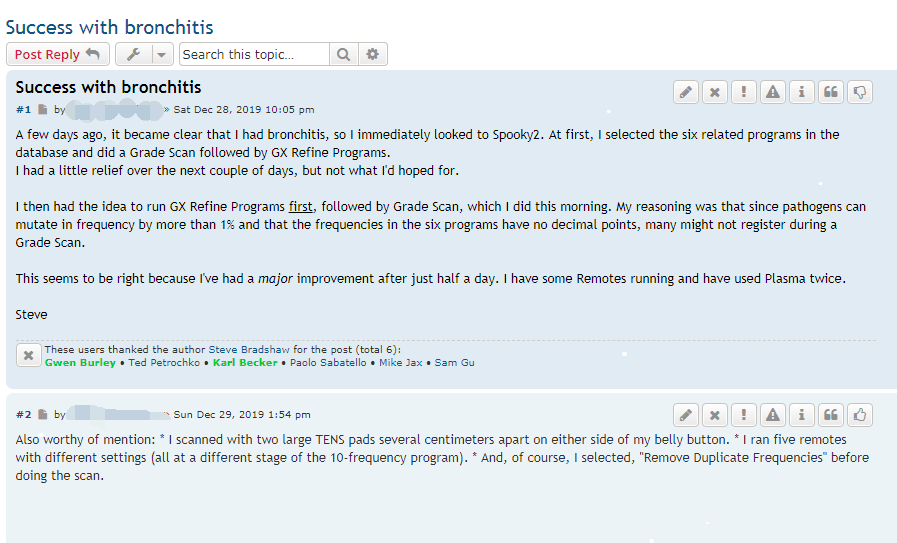Open post #1 information icon
Image resolution: width=897 pixels, height=543 pixels.
point(801,92)
